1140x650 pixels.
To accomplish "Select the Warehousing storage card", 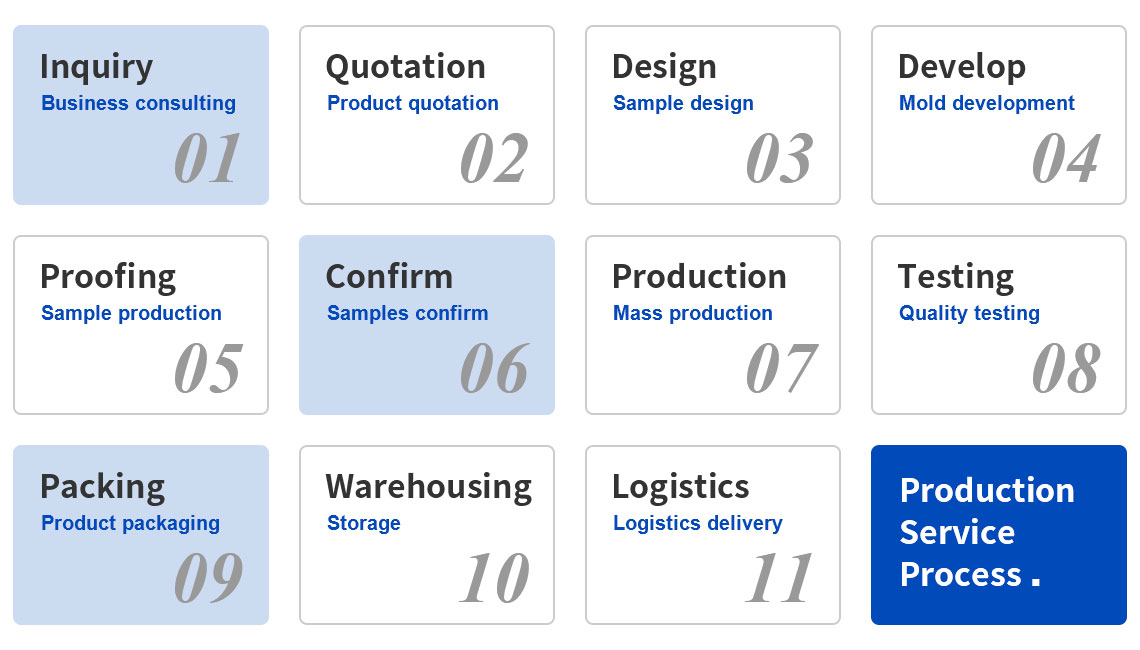I will coord(427,535).
